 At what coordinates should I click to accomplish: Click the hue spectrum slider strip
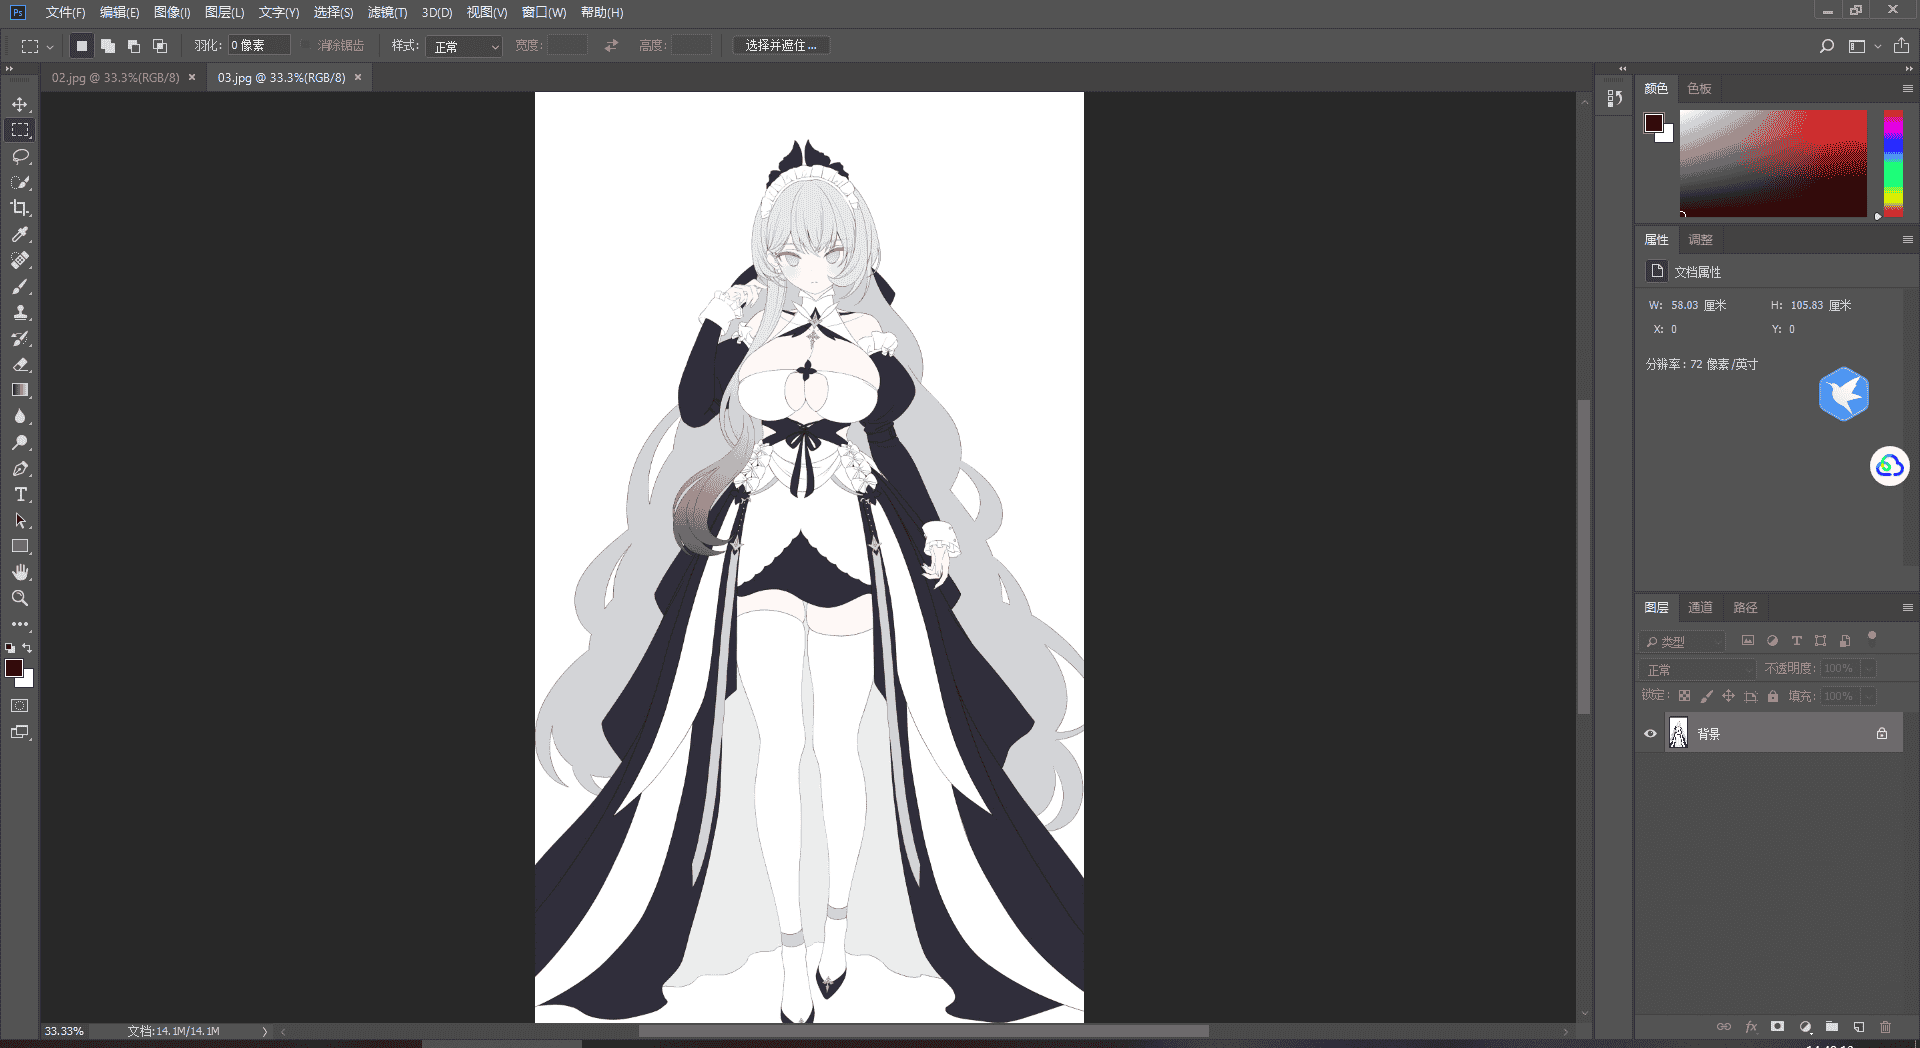point(1893,164)
